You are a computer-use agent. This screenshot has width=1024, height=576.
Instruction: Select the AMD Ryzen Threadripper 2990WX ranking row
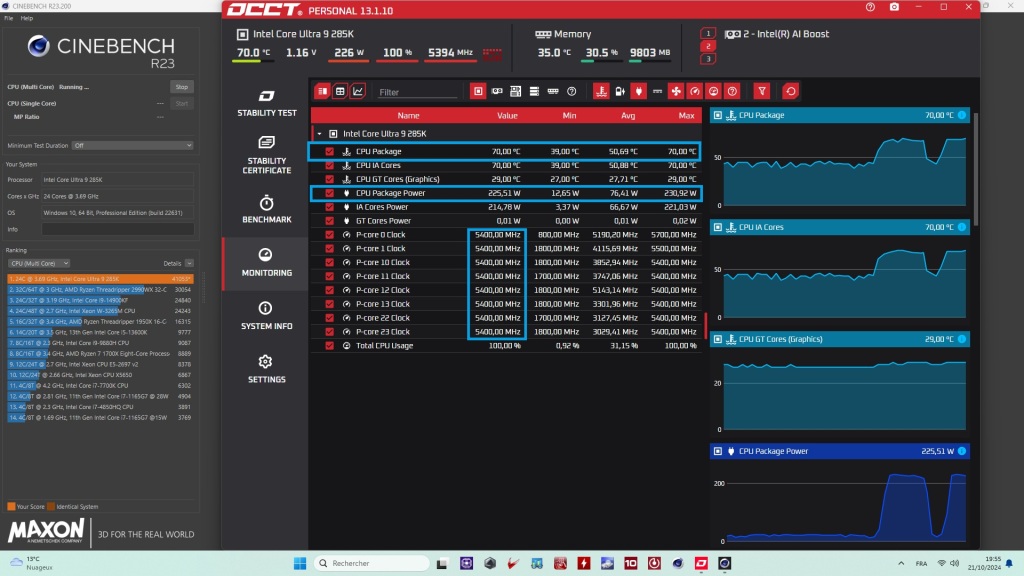pos(100,289)
